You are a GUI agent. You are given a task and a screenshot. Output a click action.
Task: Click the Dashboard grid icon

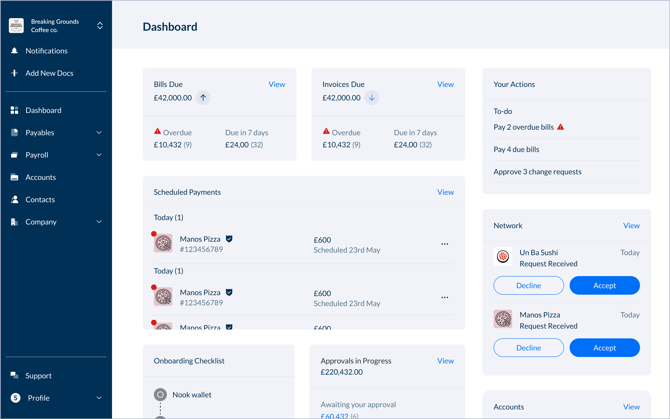tap(15, 110)
